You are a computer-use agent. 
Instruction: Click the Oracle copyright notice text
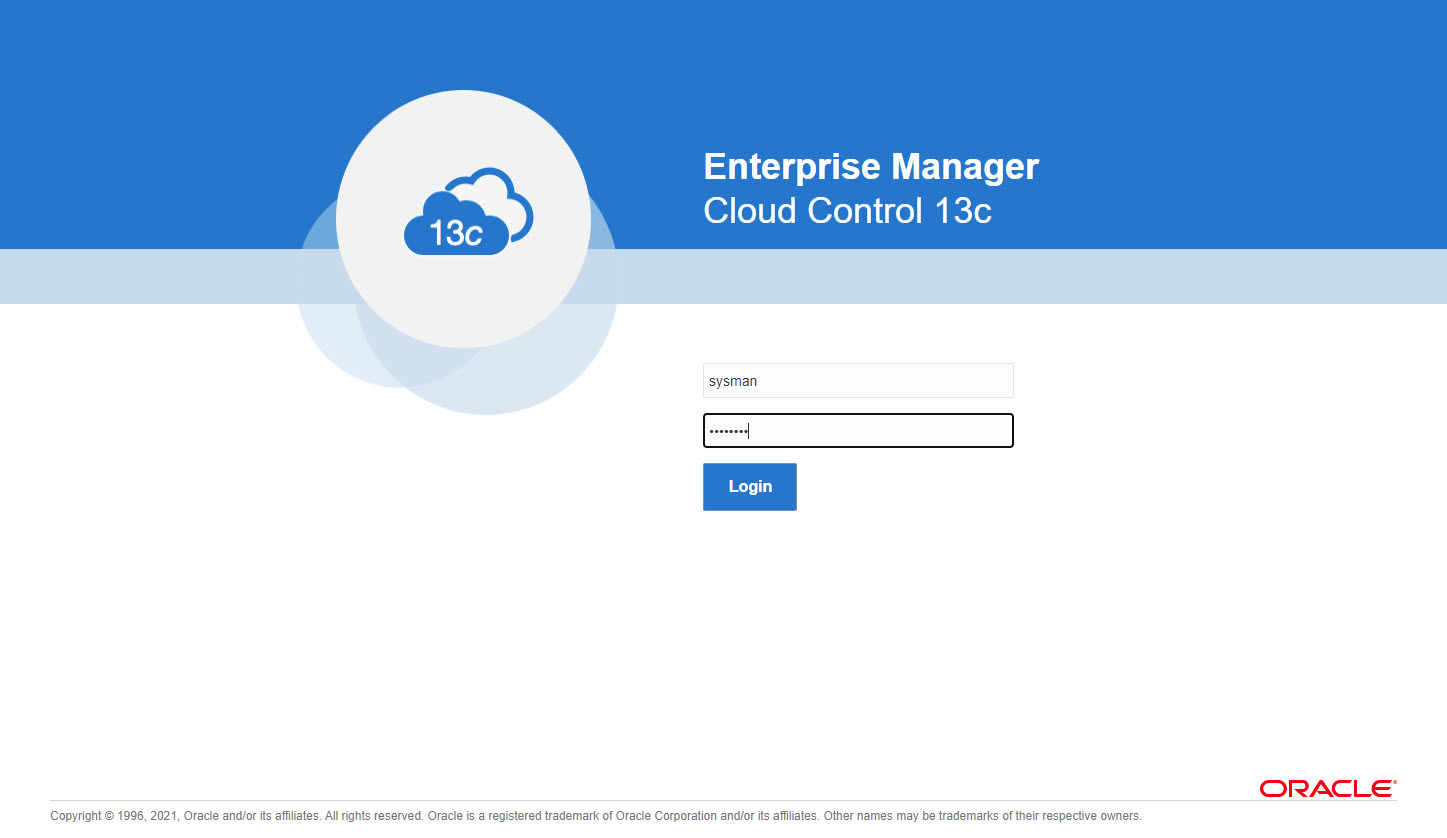[596, 816]
